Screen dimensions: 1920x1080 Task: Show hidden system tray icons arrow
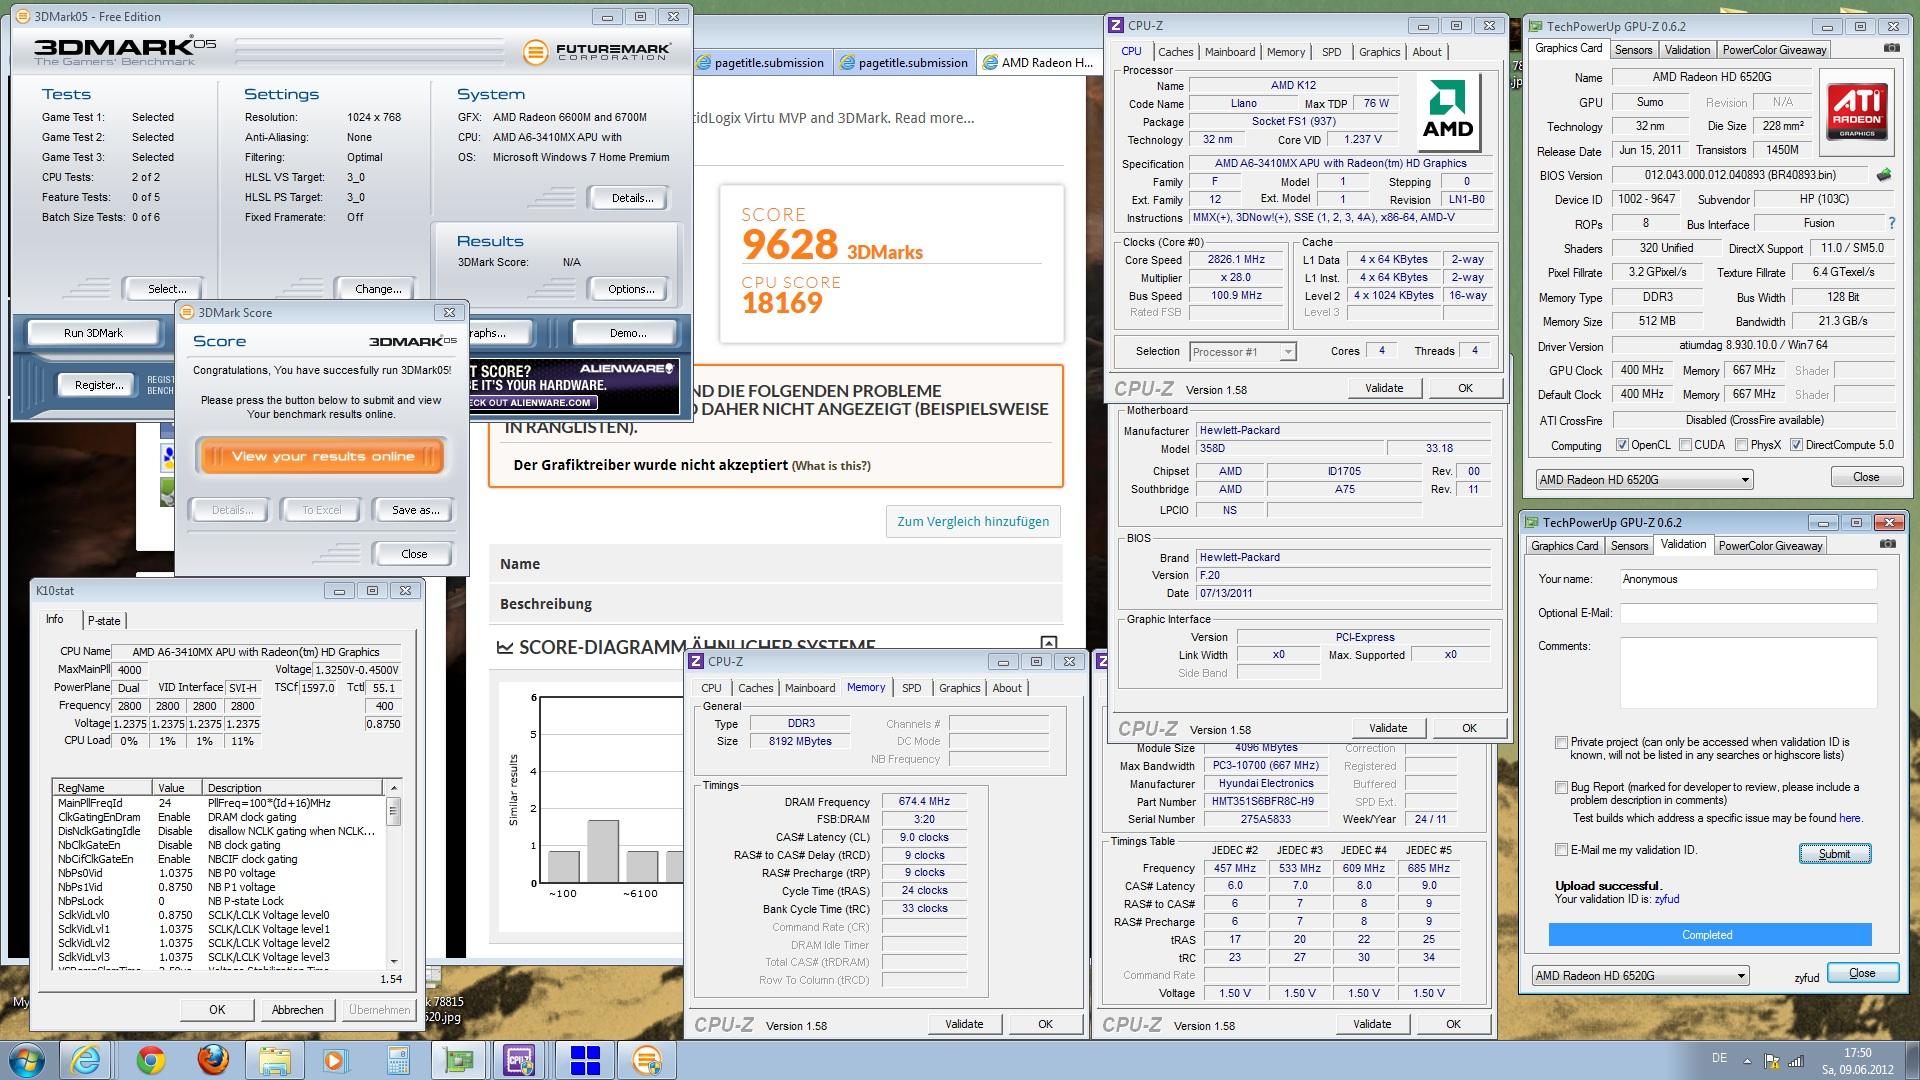point(1747,1061)
